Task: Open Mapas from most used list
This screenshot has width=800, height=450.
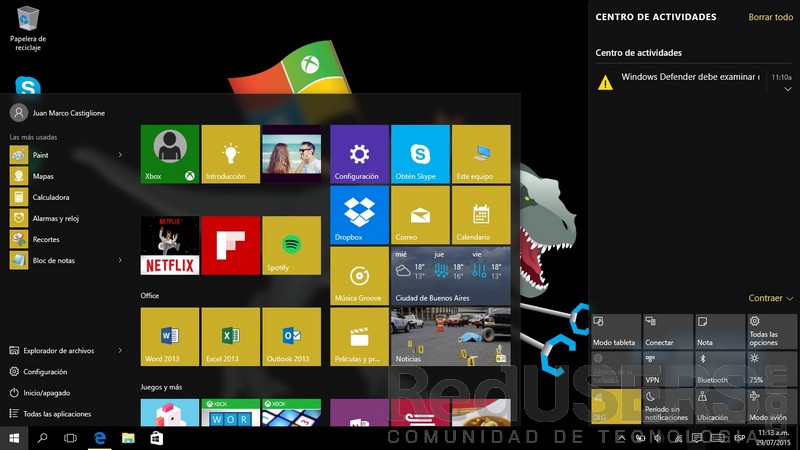Action: tap(66, 176)
